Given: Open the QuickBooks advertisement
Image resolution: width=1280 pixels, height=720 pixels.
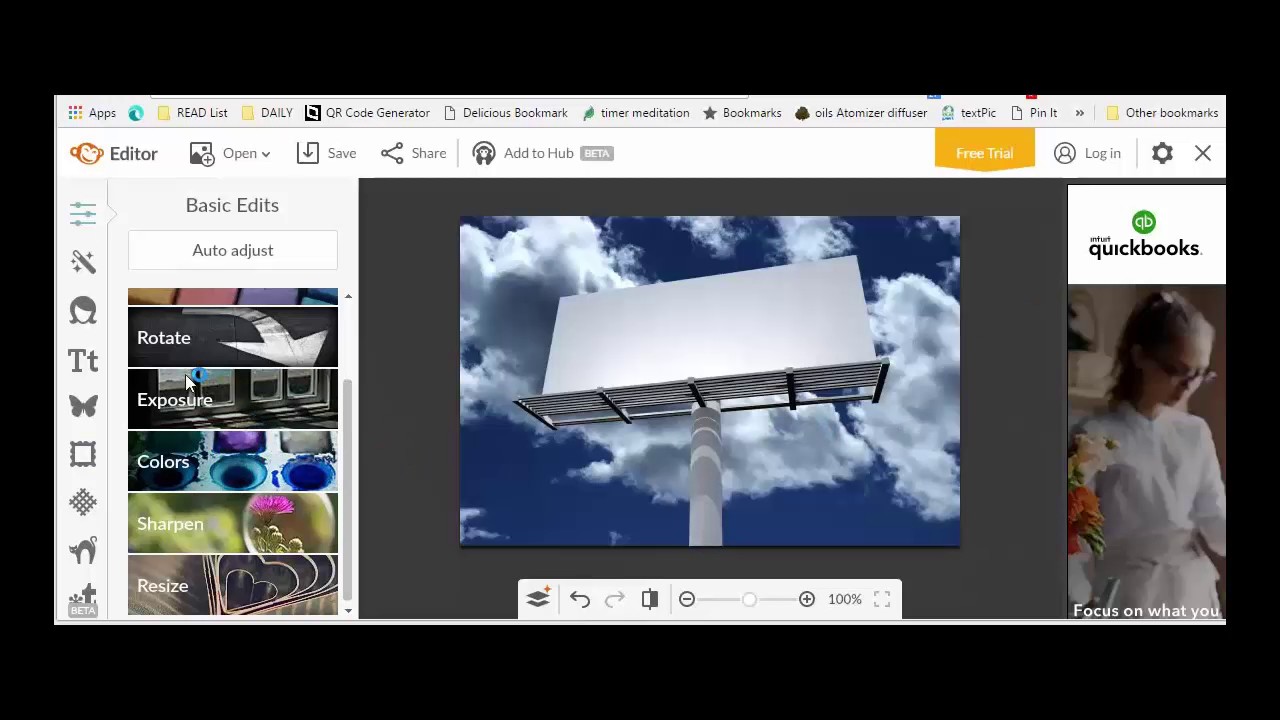Looking at the screenshot, I should click(x=1146, y=402).
